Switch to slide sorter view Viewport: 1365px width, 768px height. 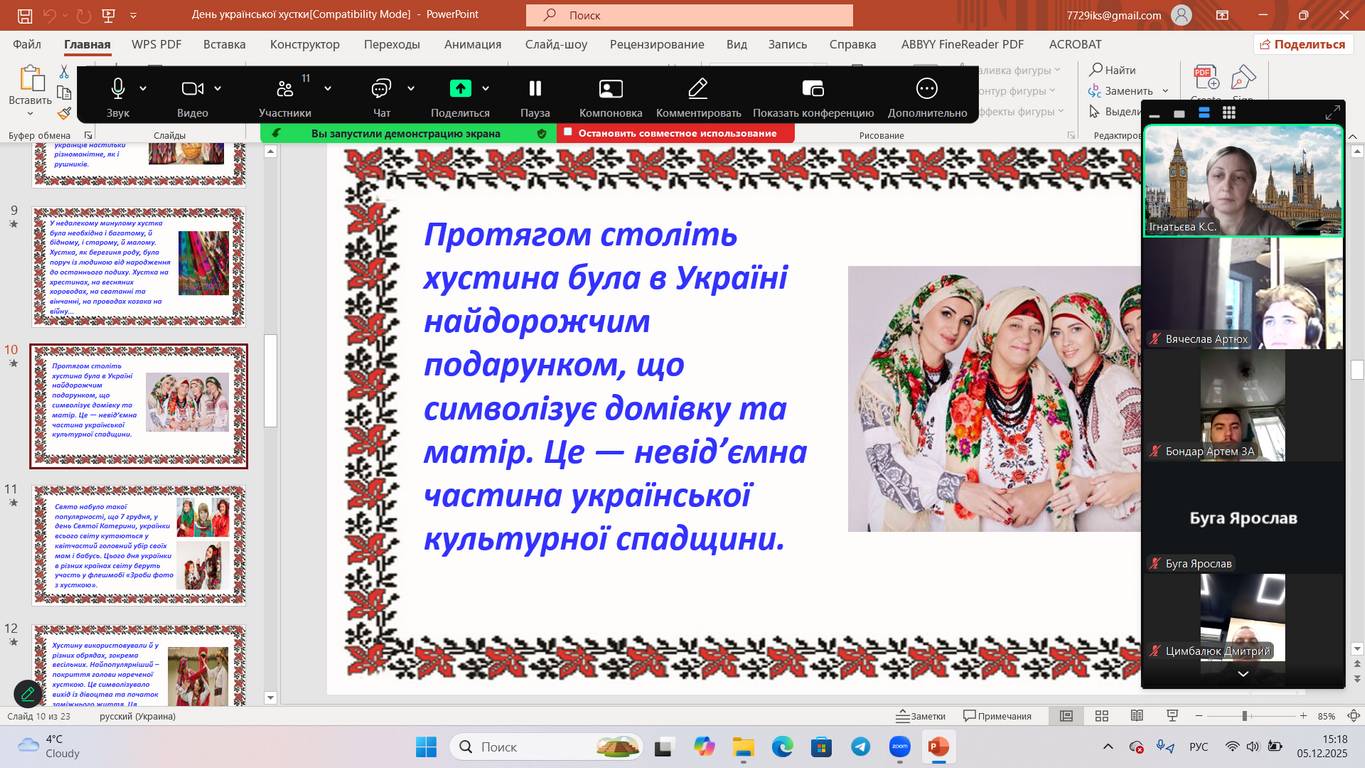1102,716
